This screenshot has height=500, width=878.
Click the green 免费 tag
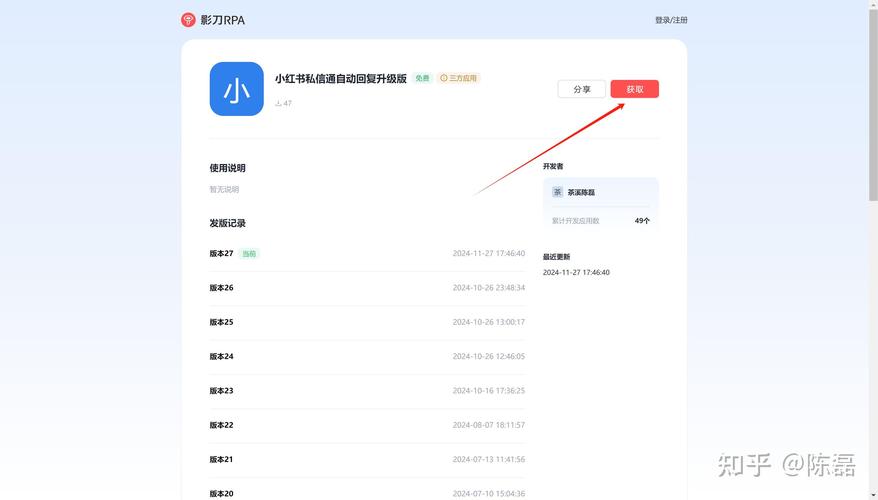[x=422, y=78]
